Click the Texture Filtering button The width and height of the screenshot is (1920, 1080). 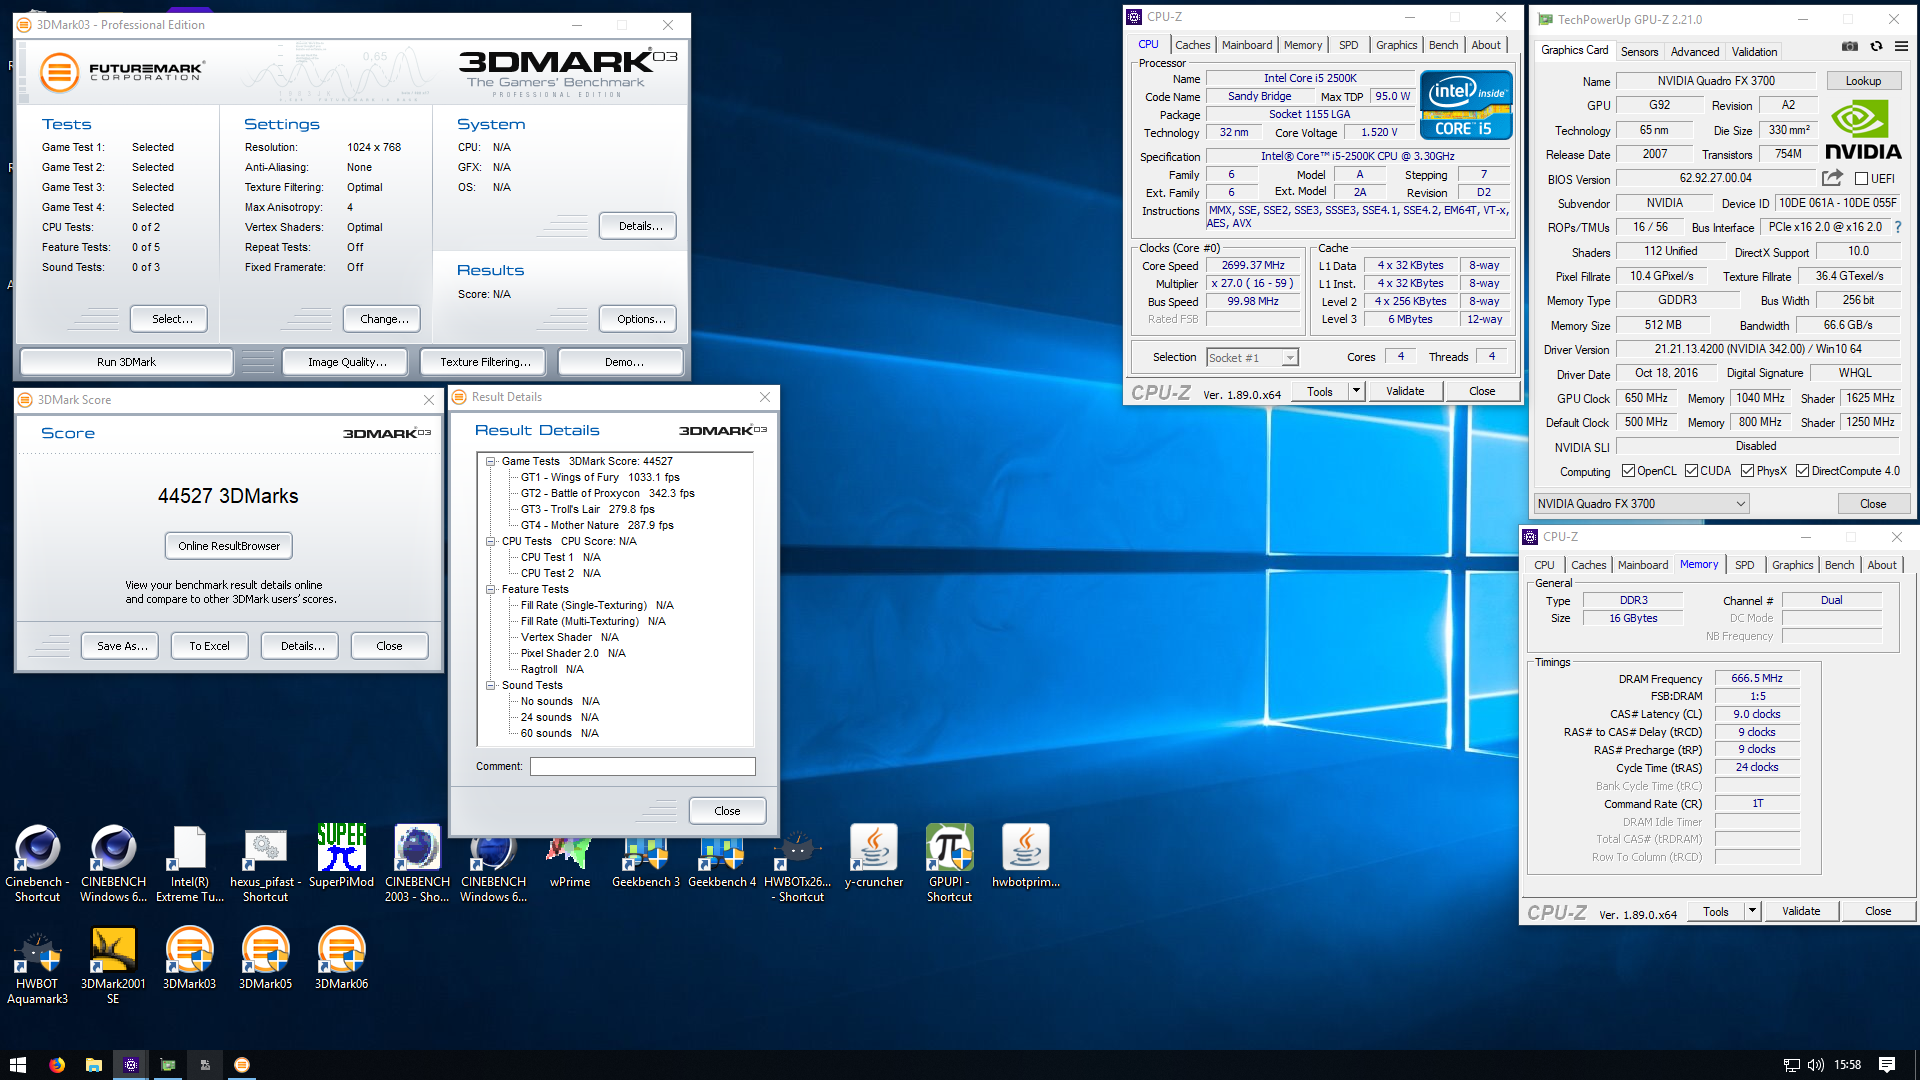(485, 362)
